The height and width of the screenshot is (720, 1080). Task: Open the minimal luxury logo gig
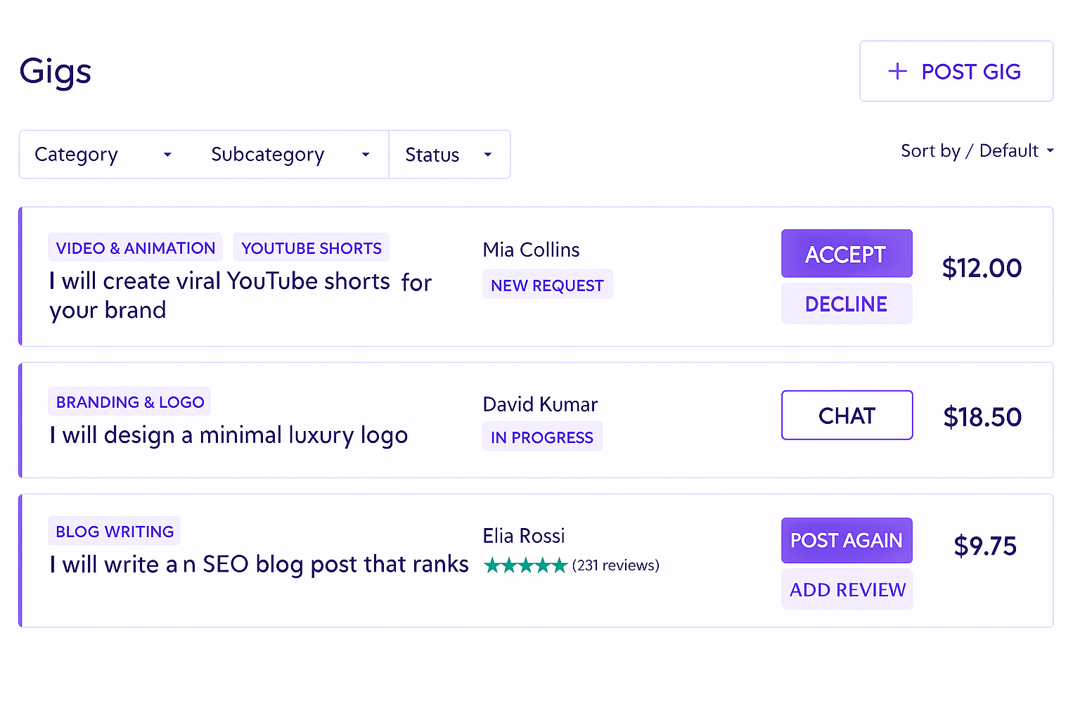pyautogui.click(x=229, y=436)
